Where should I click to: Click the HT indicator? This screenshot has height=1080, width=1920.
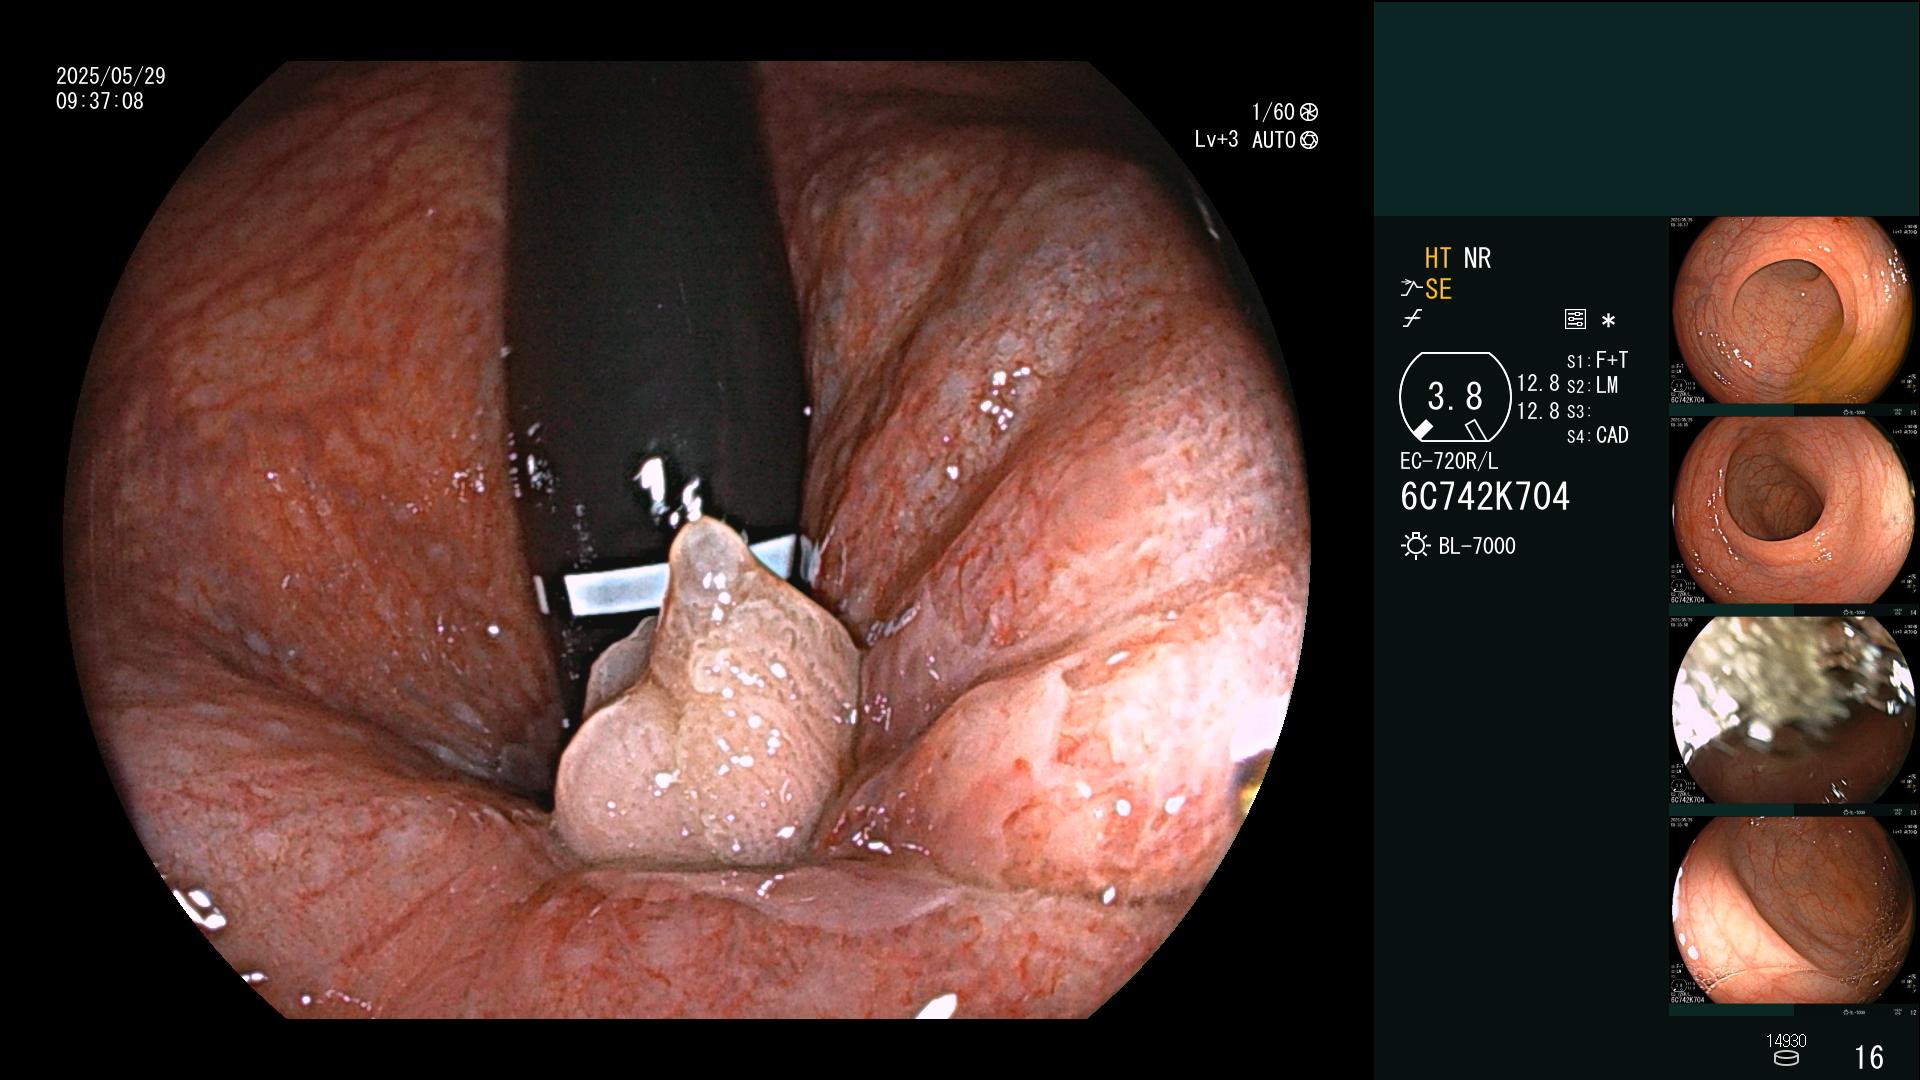tap(1437, 258)
